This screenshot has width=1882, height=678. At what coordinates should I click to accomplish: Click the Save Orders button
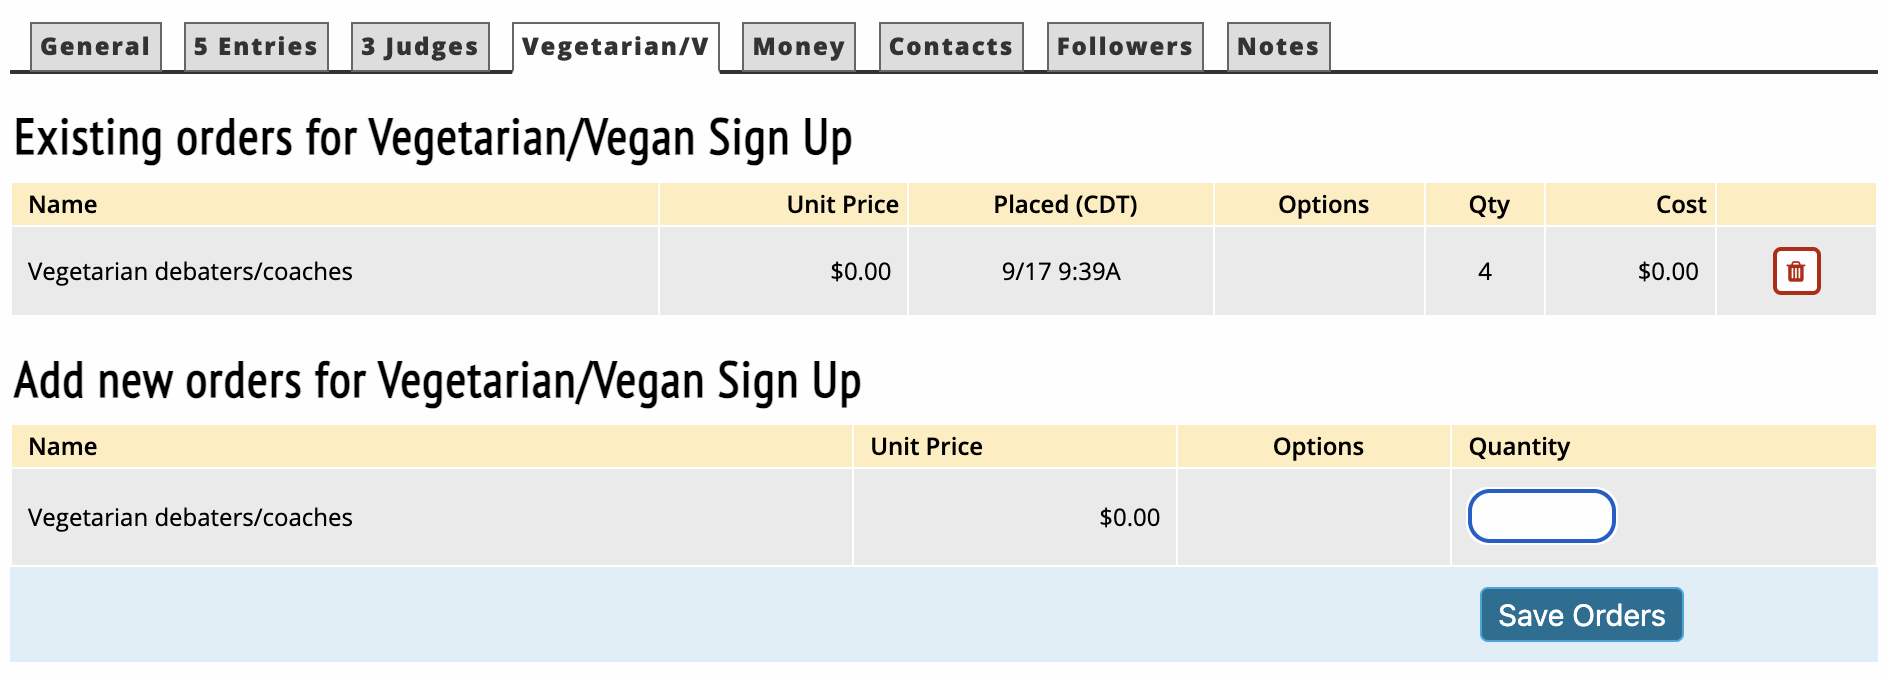coord(1581,615)
